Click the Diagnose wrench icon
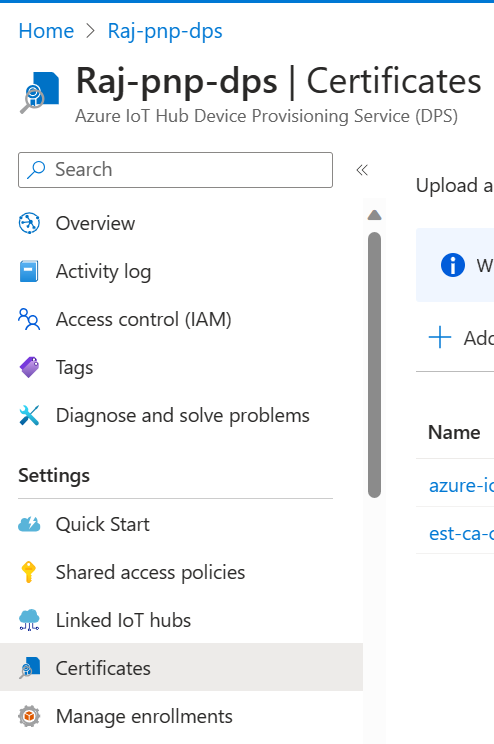Image resolution: width=494 pixels, height=744 pixels. (29, 415)
